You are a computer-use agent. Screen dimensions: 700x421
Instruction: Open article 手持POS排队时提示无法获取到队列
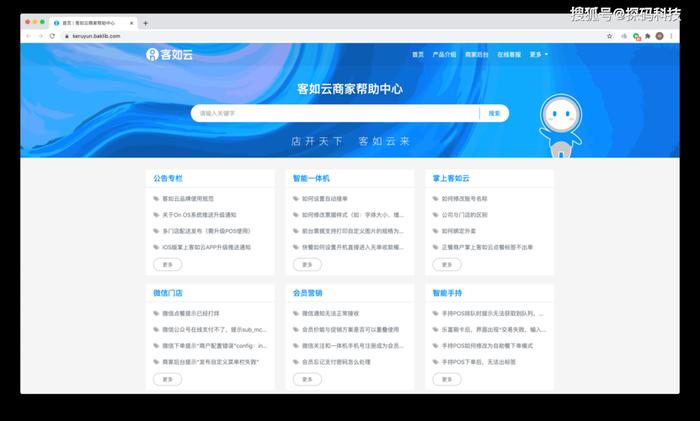coord(493,313)
